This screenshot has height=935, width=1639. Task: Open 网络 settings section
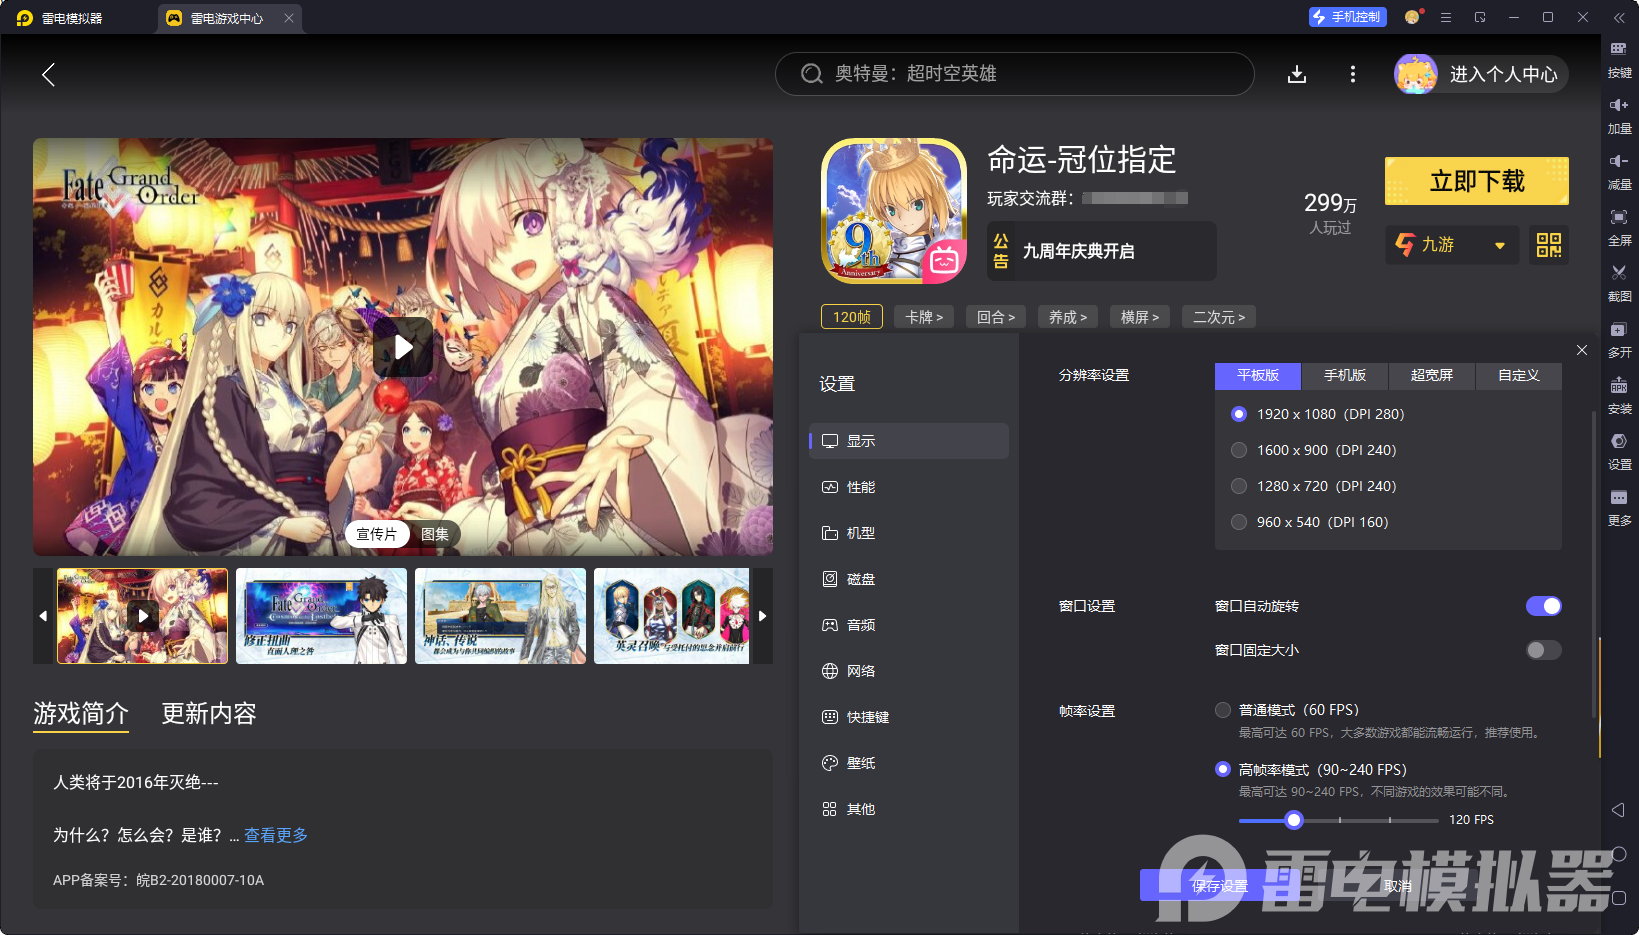pyautogui.click(x=909, y=671)
